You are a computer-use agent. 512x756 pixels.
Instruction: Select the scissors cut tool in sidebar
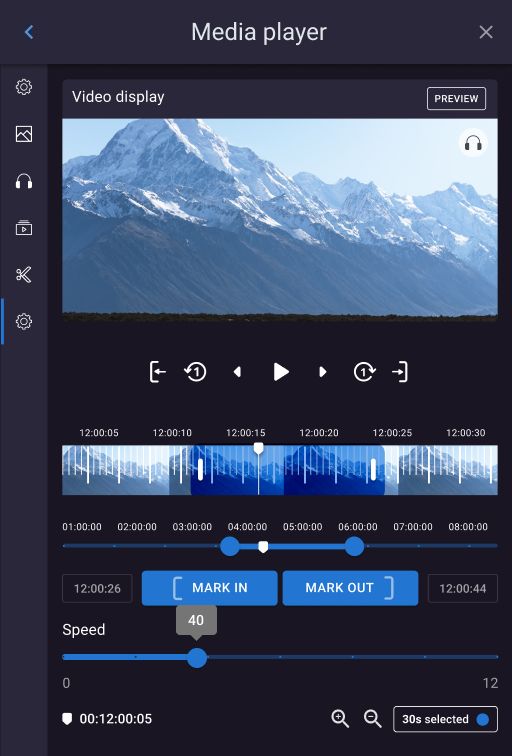(24, 275)
